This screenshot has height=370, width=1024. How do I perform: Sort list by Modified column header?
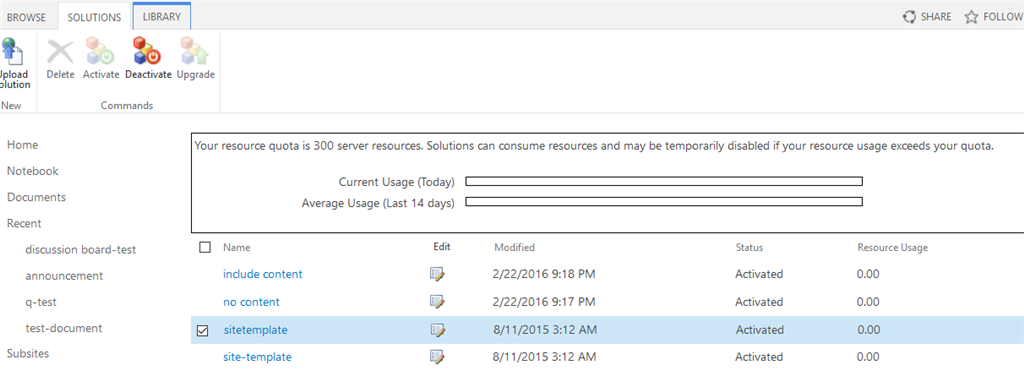coord(515,247)
